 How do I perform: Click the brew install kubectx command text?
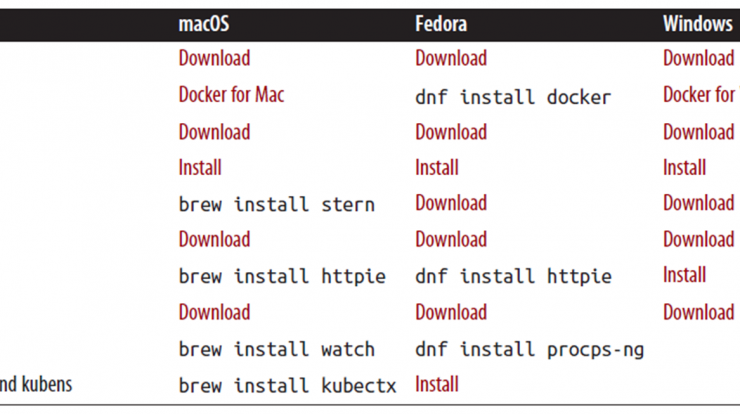click(x=287, y=386)
